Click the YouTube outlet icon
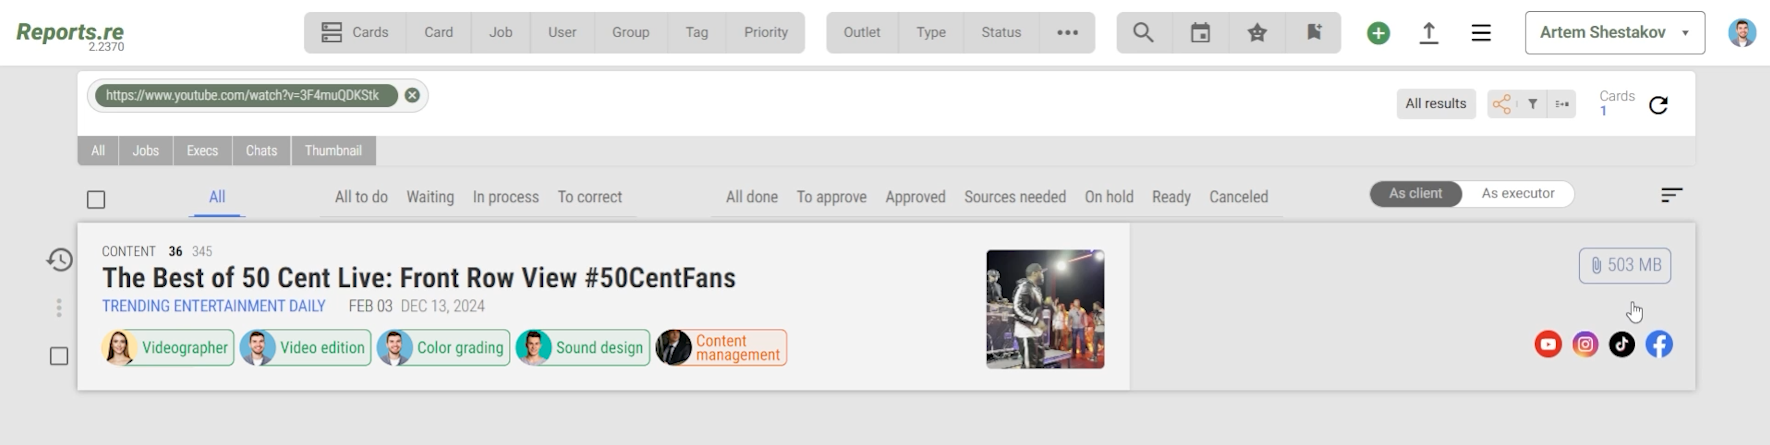The width and height of the screenshot is (1770, 445). pos(1548,345)
